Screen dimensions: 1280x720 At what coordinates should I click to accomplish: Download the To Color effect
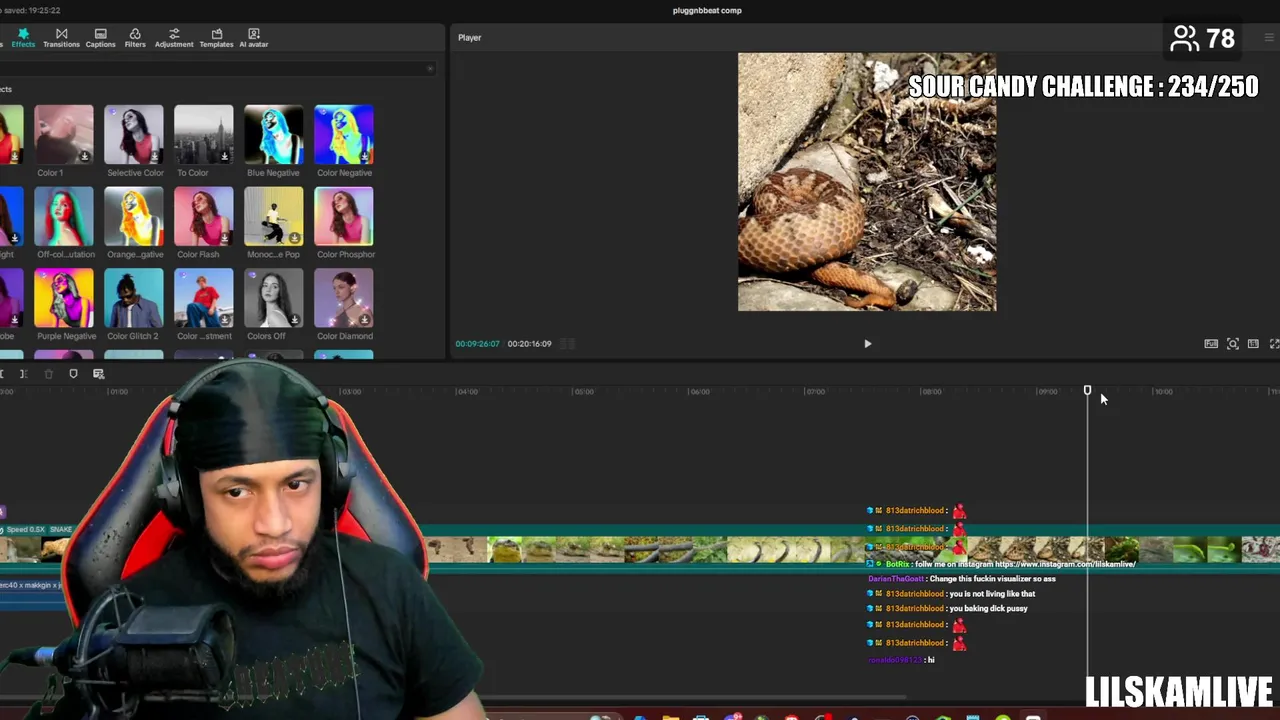[x=224, y=156]
